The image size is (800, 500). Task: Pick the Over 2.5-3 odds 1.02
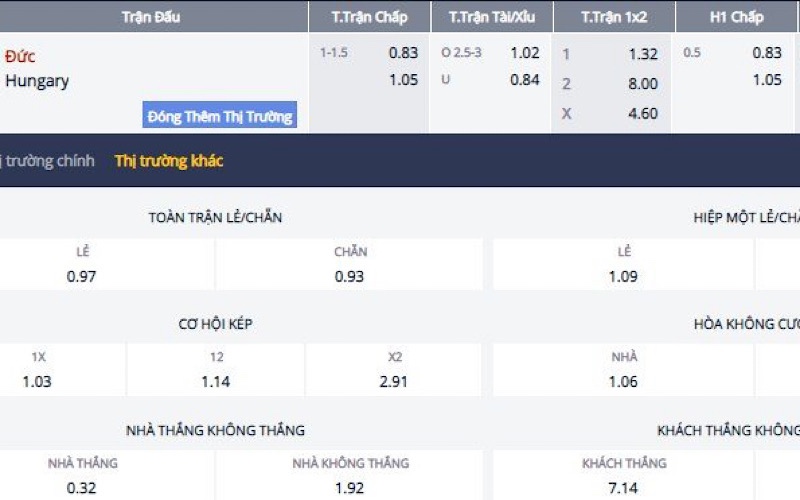524,54
